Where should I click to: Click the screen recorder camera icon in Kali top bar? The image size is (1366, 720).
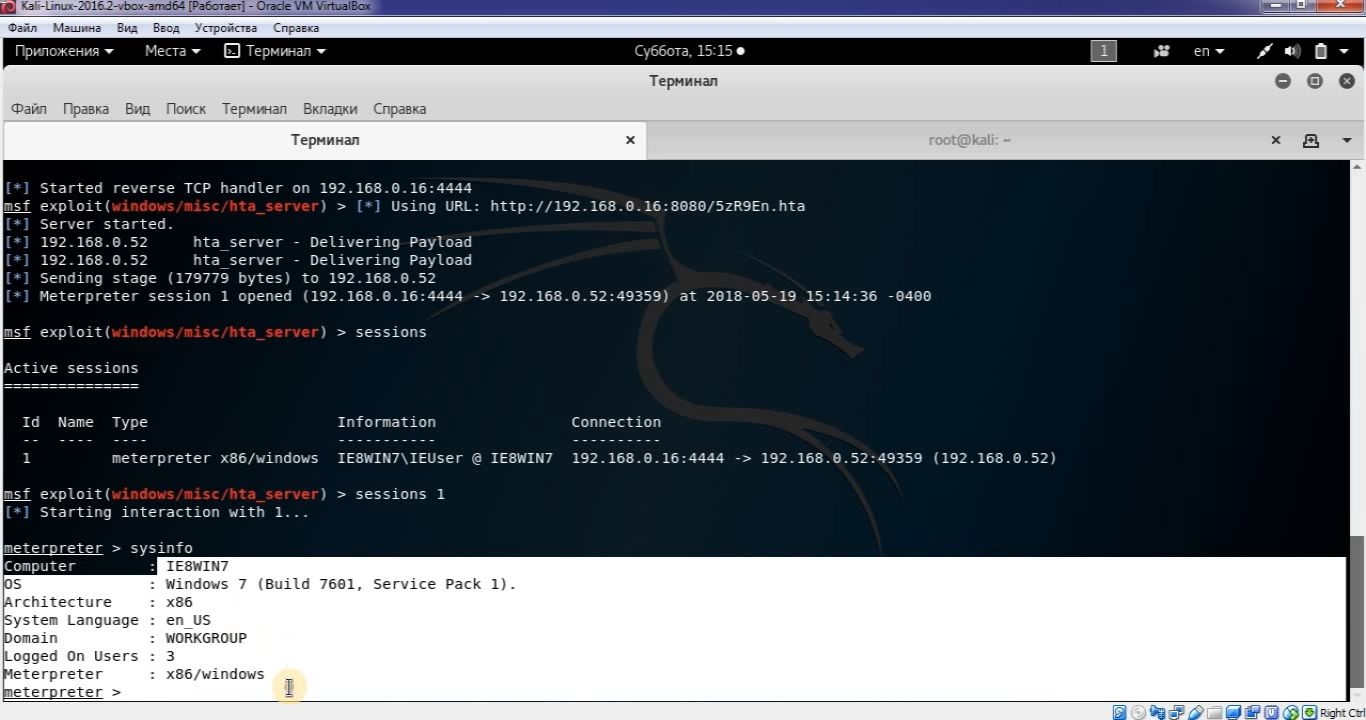pyautogui.click(x=1162, y=51)
